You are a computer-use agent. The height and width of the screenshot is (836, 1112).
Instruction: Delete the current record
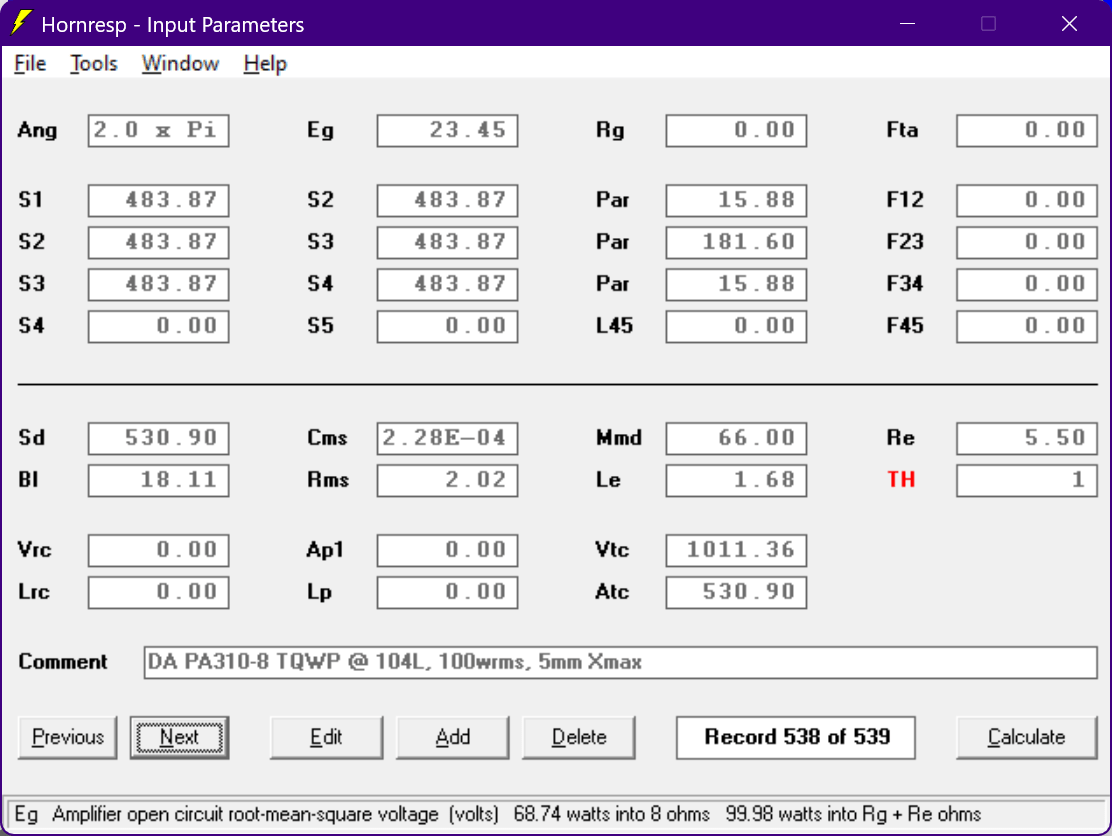[579, 737]
